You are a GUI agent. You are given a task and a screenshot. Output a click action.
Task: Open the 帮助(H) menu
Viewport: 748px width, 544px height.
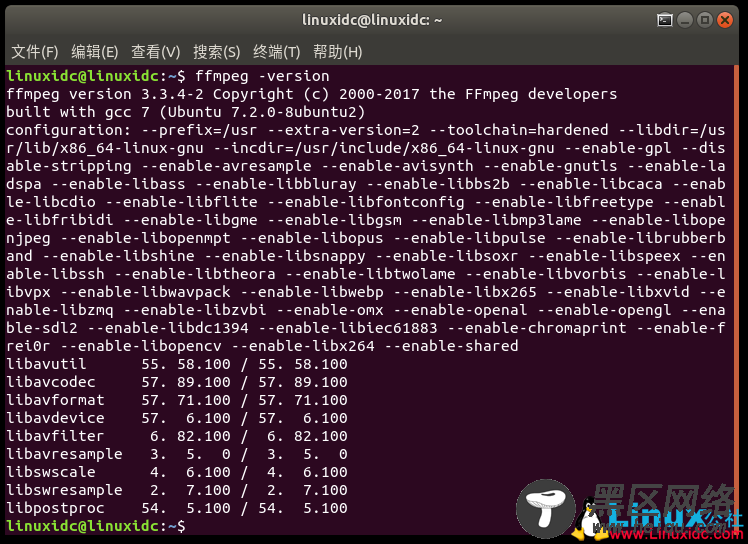pos(337,52)
